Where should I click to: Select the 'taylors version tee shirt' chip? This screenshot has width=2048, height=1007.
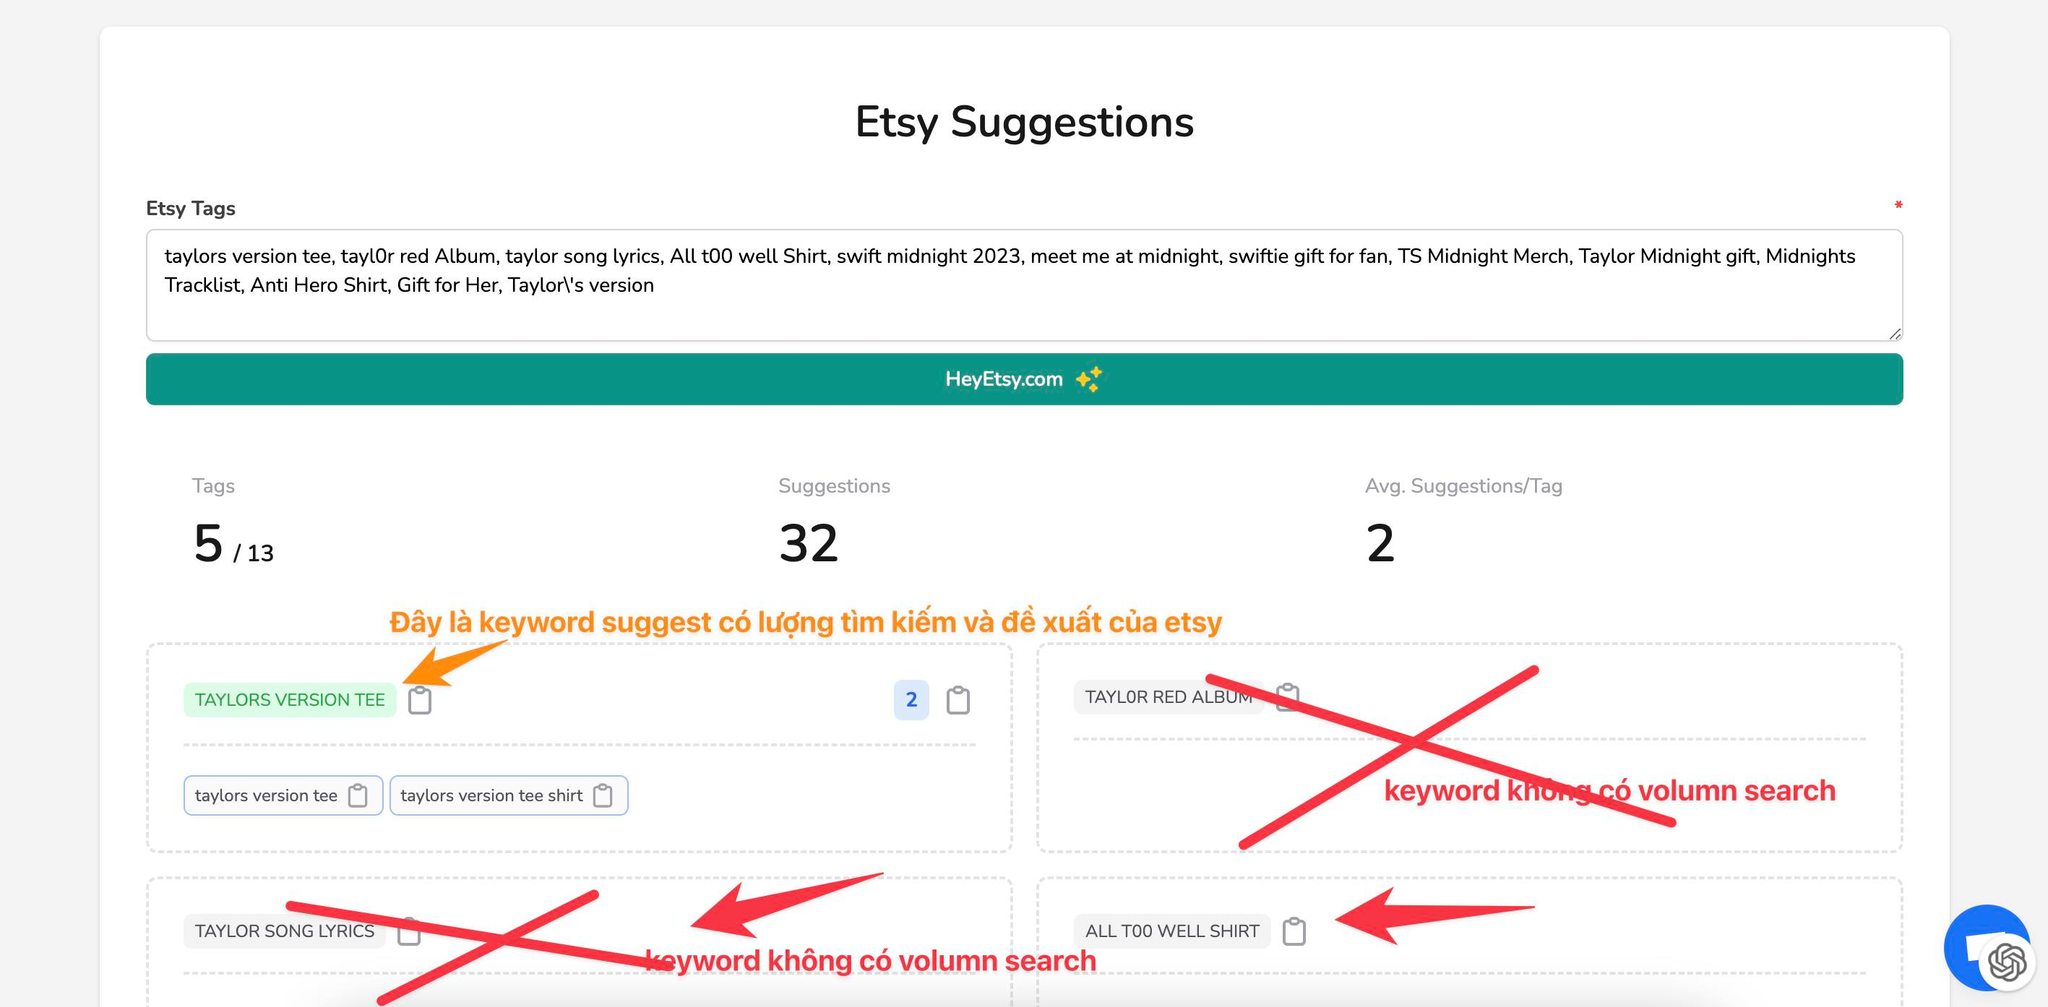tap(509, 796)
